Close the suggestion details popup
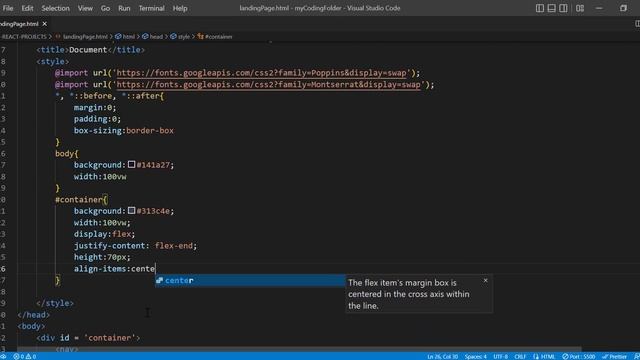Screen dimensions: 640x360 (x=485, y=280)
